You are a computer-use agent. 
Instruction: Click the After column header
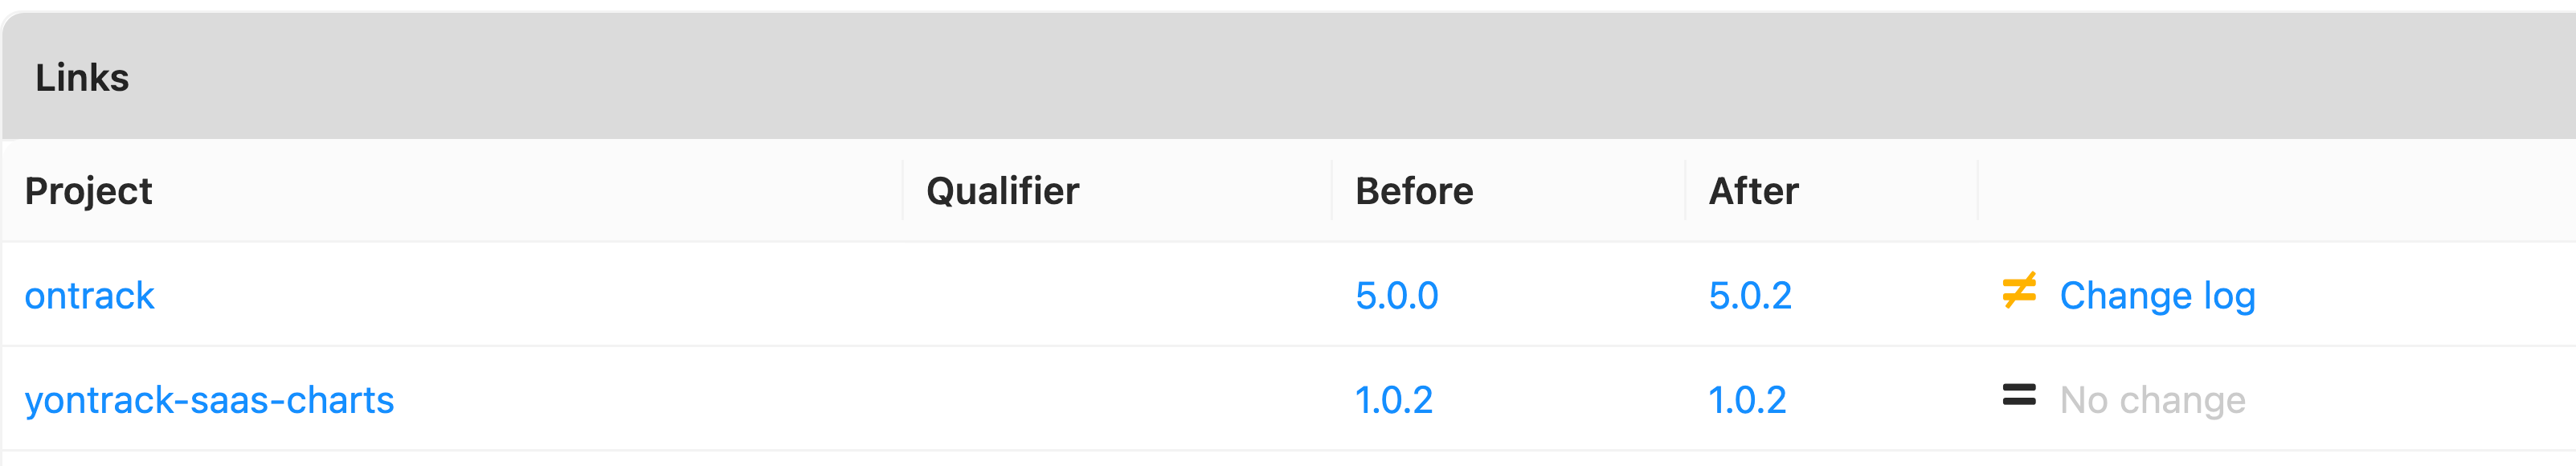(1753, 191)
